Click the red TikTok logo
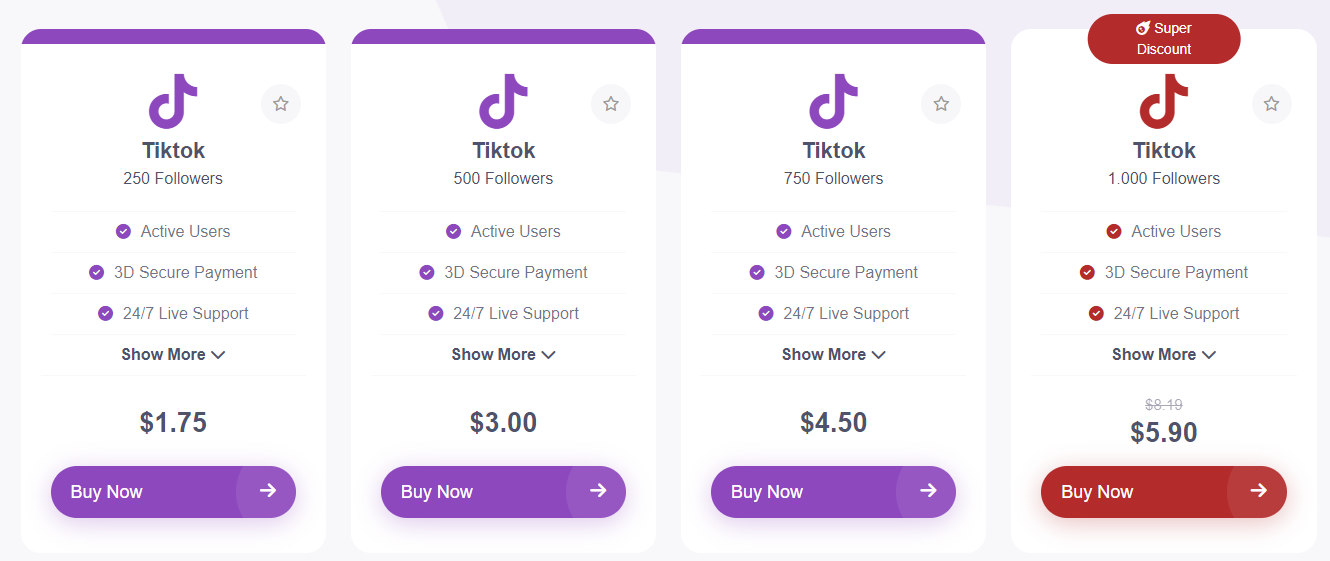The image size is (1330, 561). coord(1164,101)
